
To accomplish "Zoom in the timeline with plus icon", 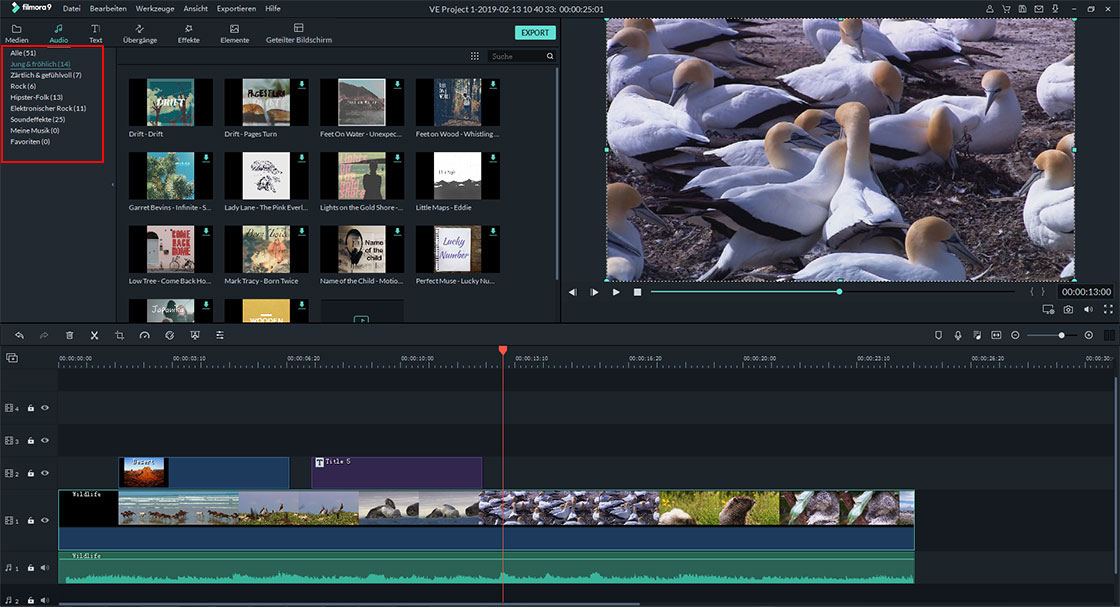I will click(1089, 335).
